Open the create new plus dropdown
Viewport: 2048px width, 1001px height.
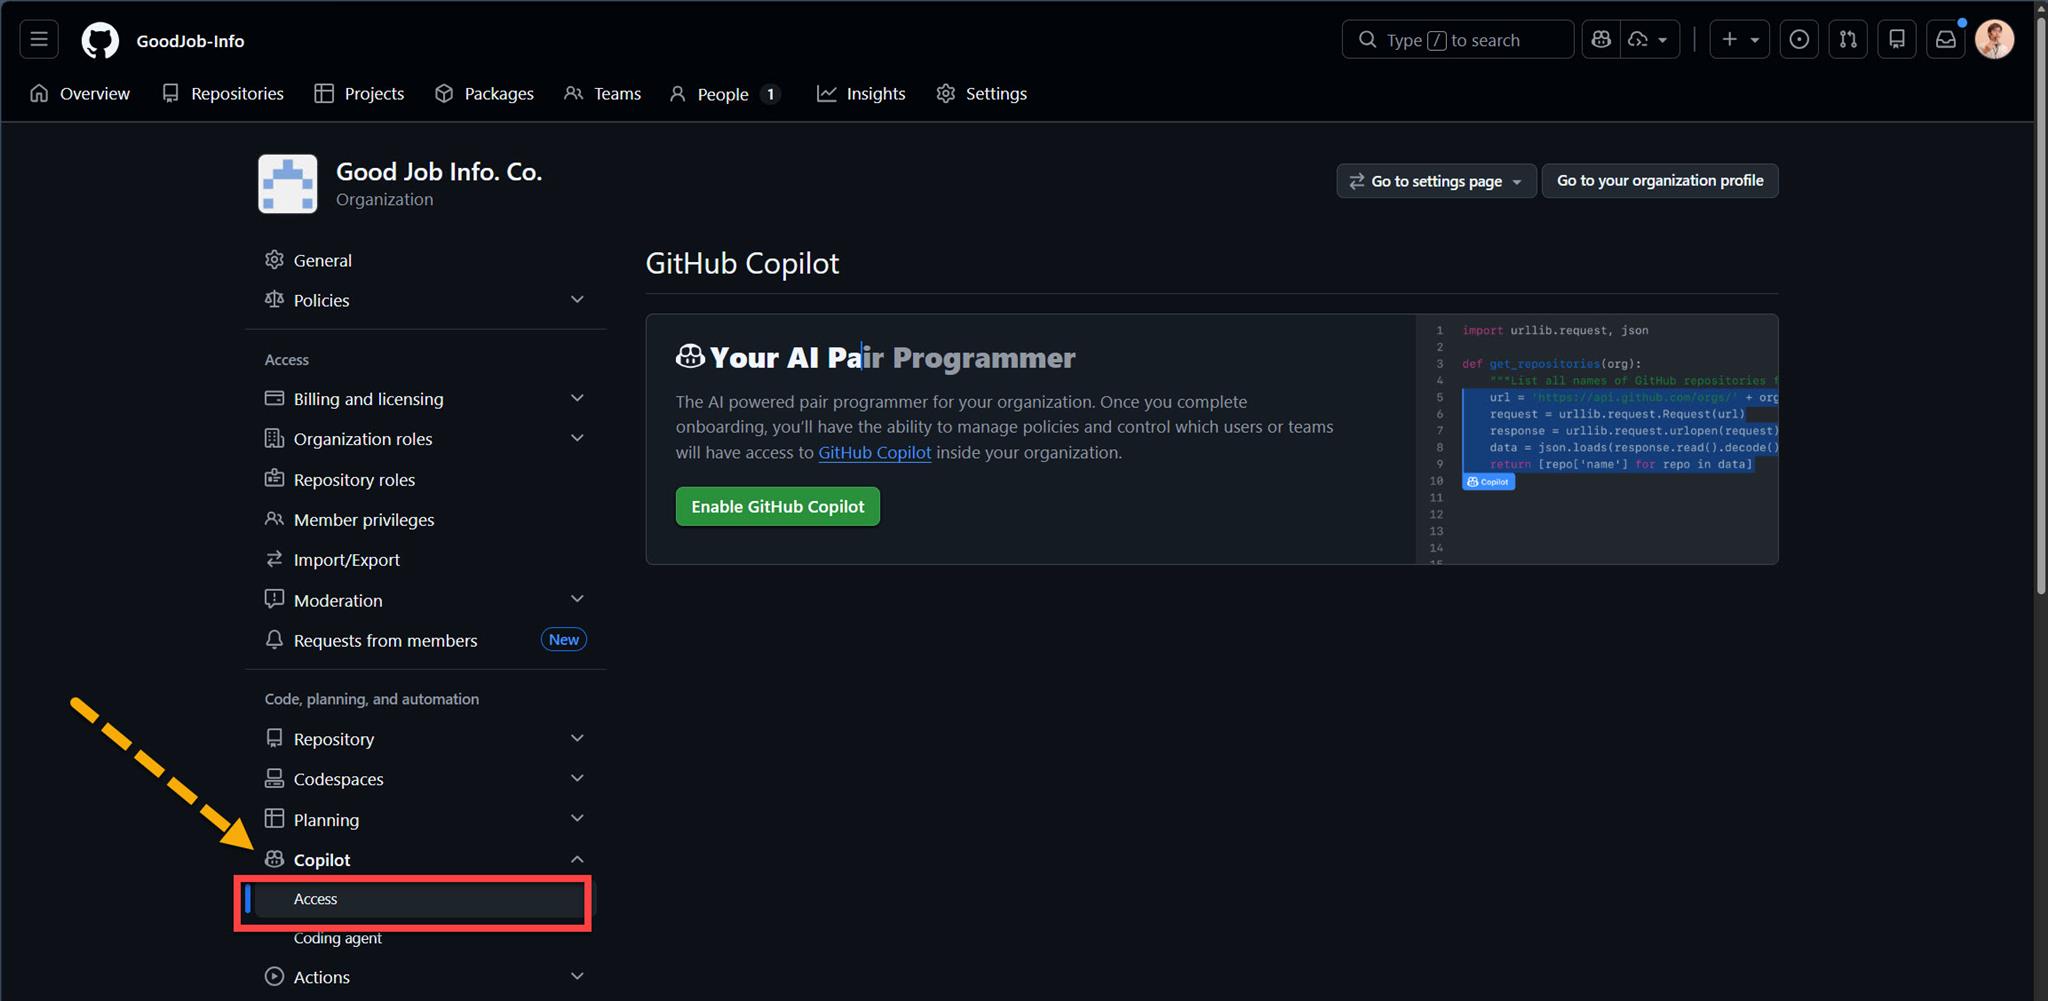1739,40
